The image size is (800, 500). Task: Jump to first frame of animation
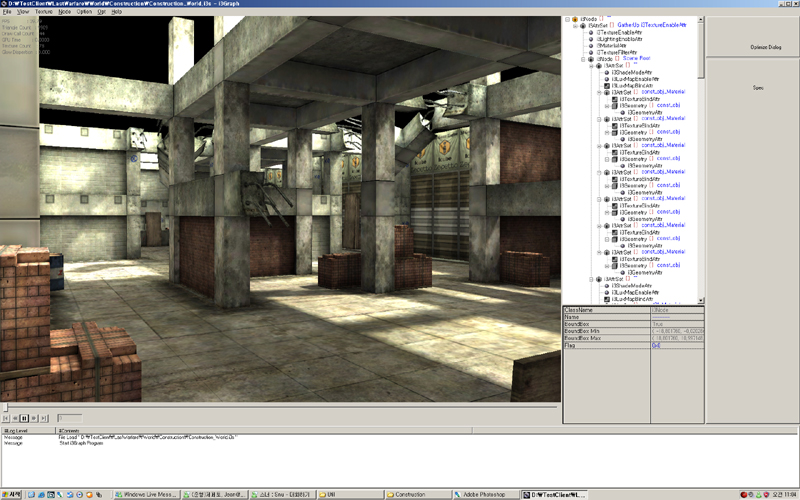pos(7,417)
